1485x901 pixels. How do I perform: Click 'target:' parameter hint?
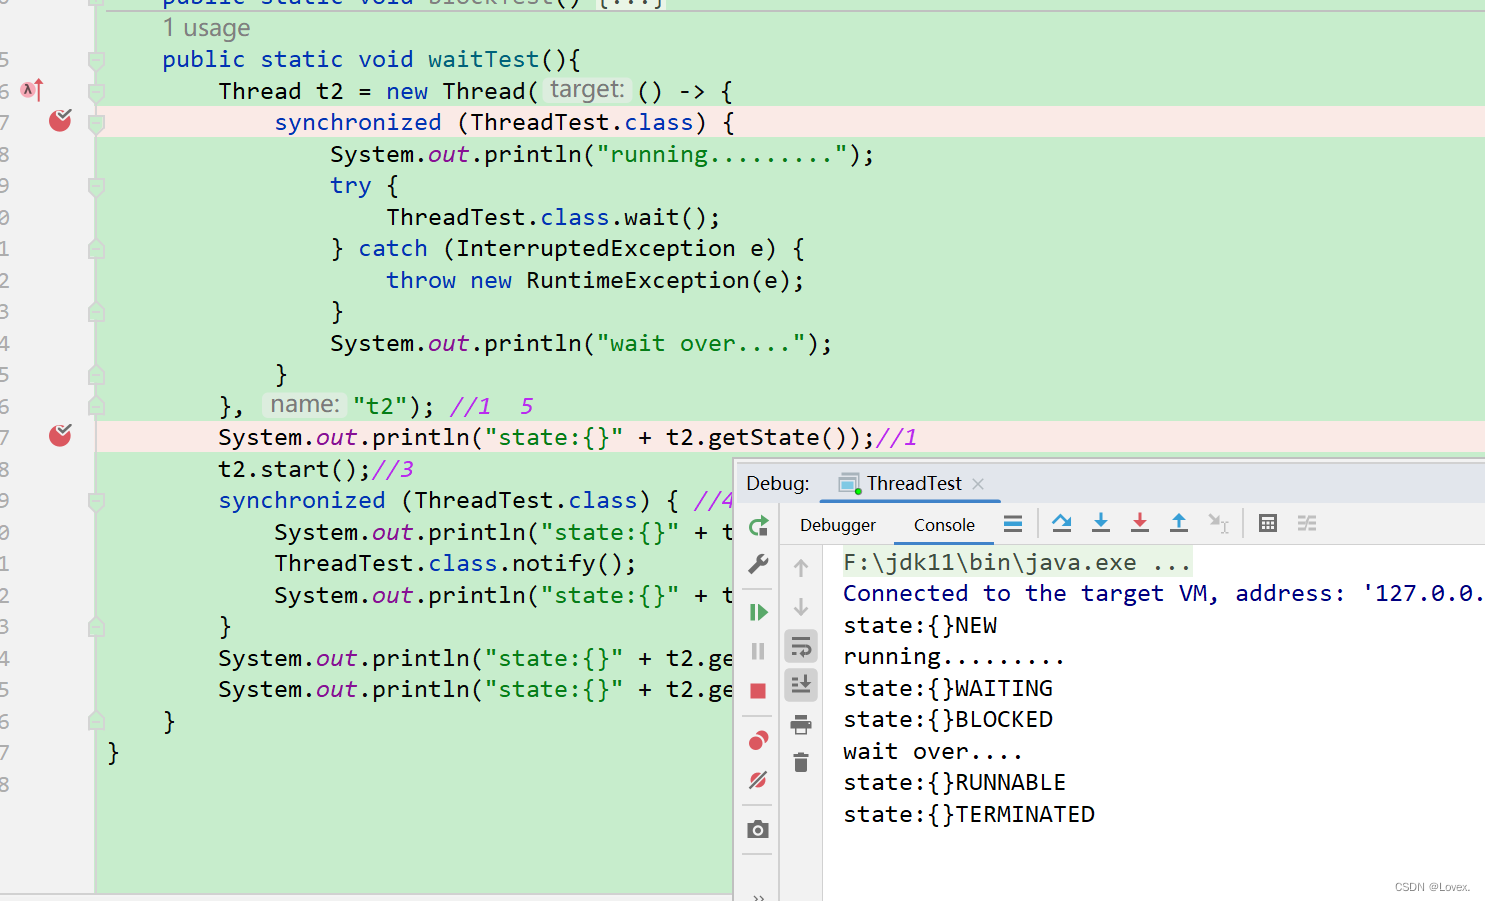(x=587, y=90)
